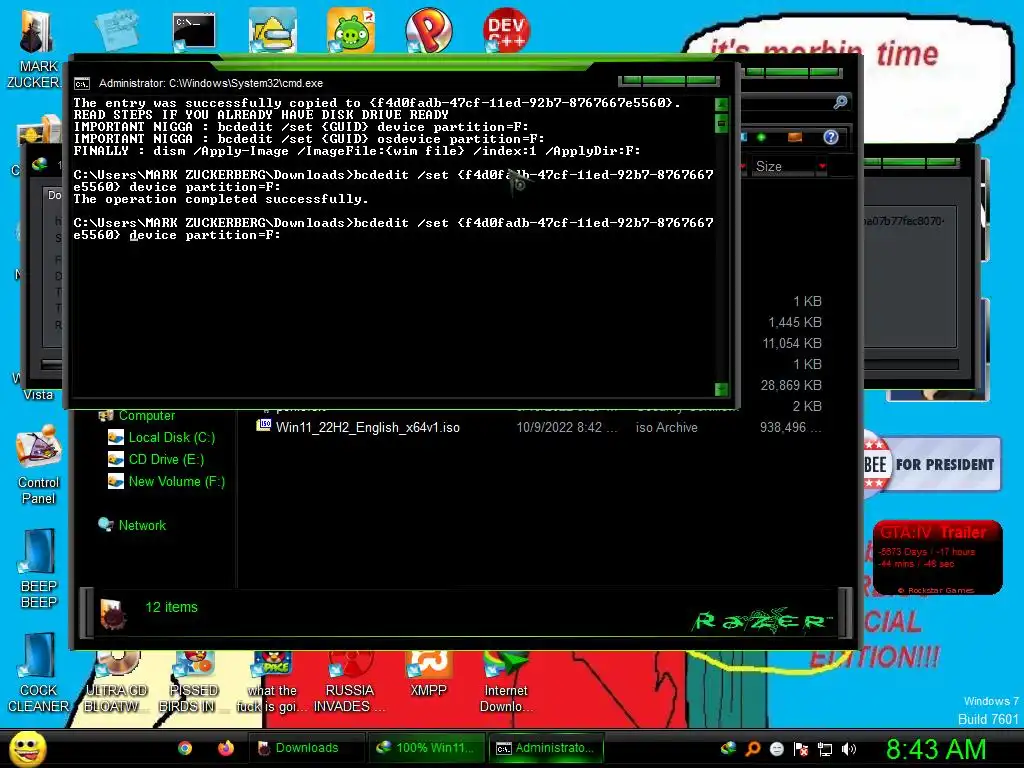This screenshot has height=768, width=1024.
Task: Click the round white tray icon
Action: click(x=776, y=748)
